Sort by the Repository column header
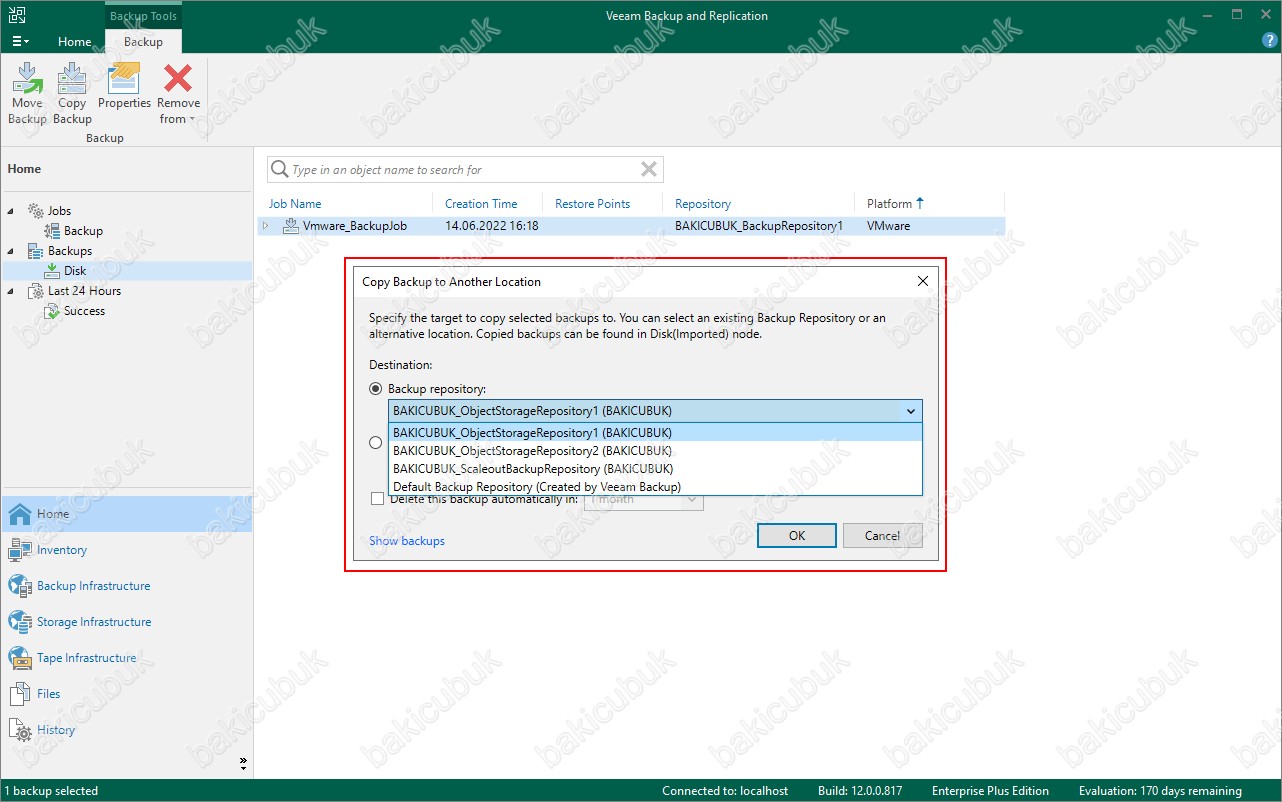 coord(702,204)
